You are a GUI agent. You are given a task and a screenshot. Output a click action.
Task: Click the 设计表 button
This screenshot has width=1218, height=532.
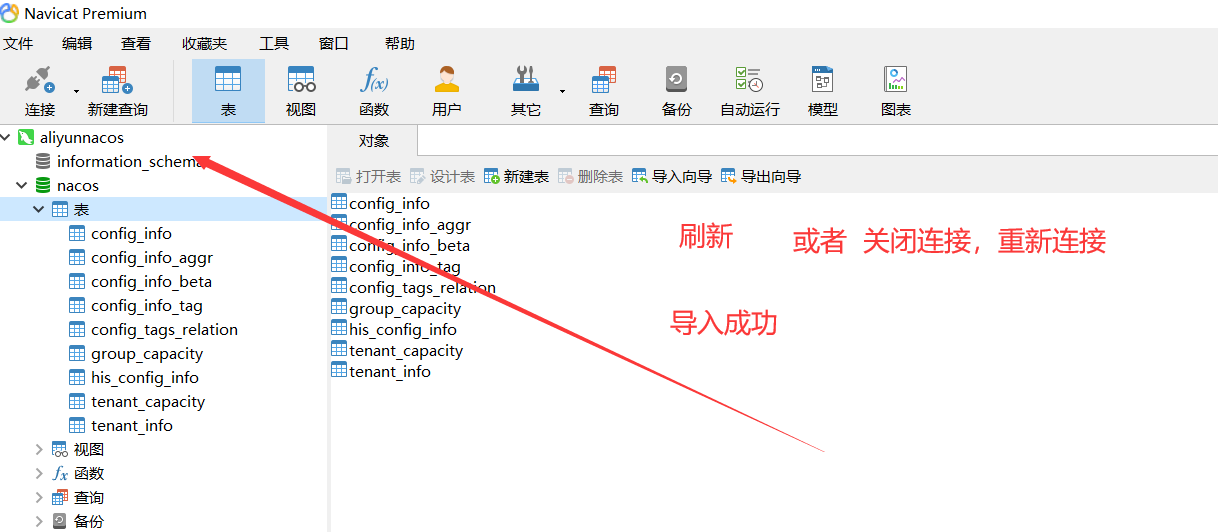click(442, 176)
